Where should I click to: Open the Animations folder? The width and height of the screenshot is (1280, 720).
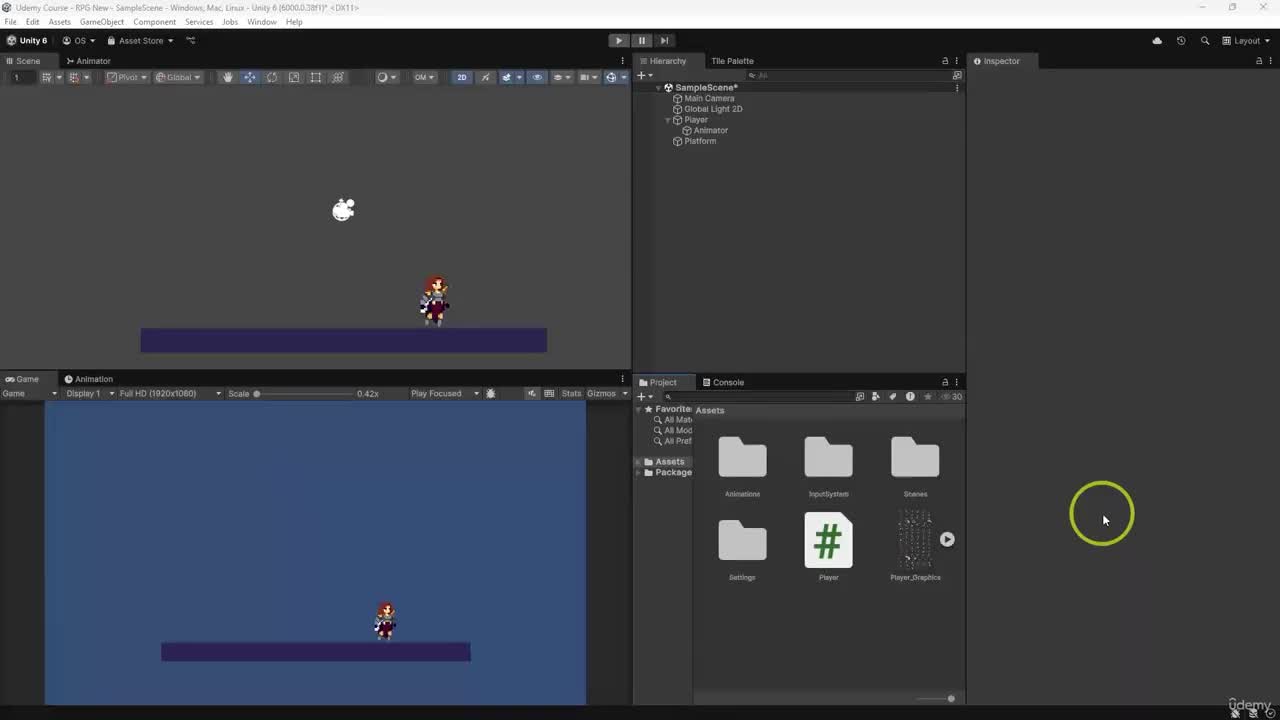tap(742, 458)
